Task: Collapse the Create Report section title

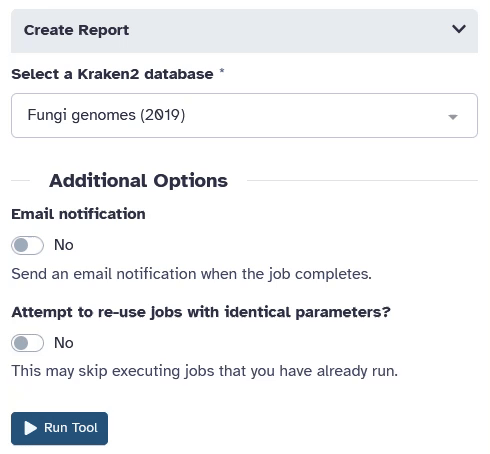Action: 76,30
